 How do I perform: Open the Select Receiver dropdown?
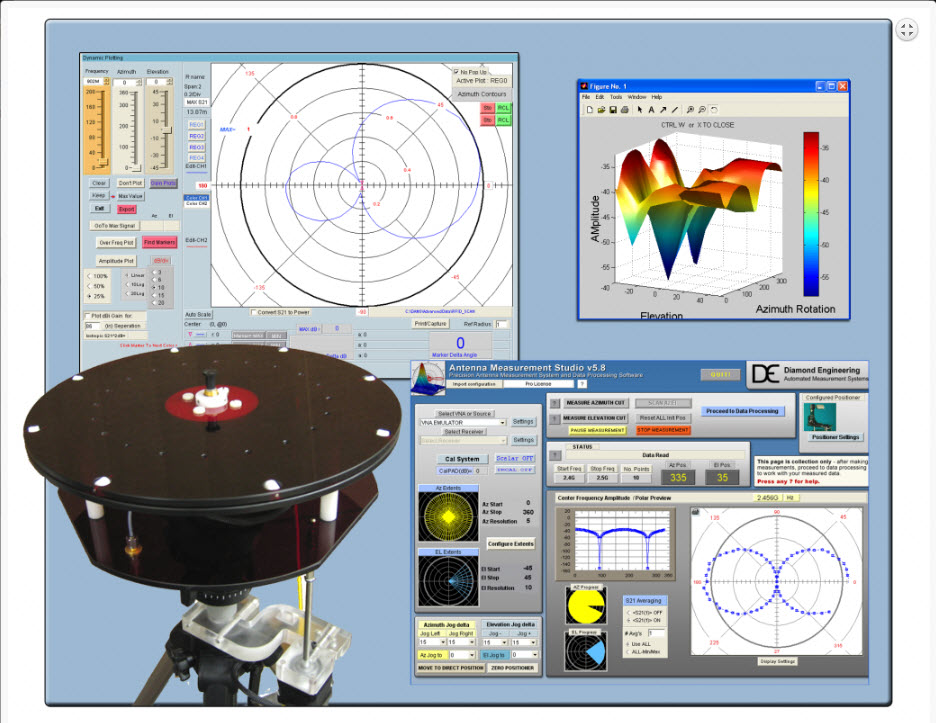[503, 441]
